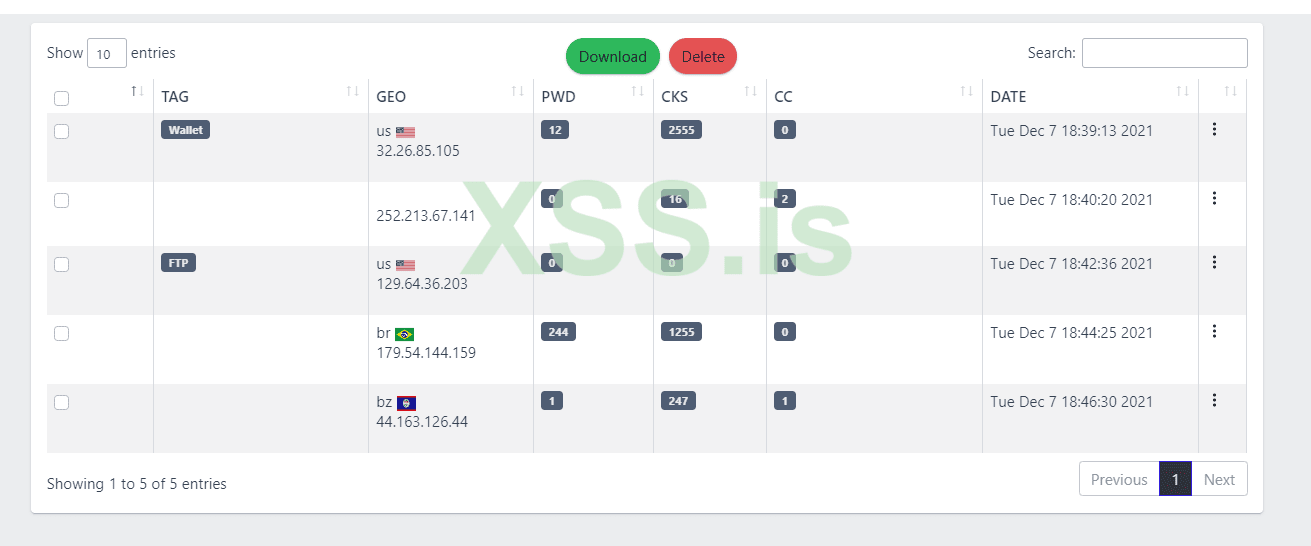Select the checkbox for the 179.54.144.159 row
The height and width of the screenshot is (546, 1311).
[x=61, y=333]
